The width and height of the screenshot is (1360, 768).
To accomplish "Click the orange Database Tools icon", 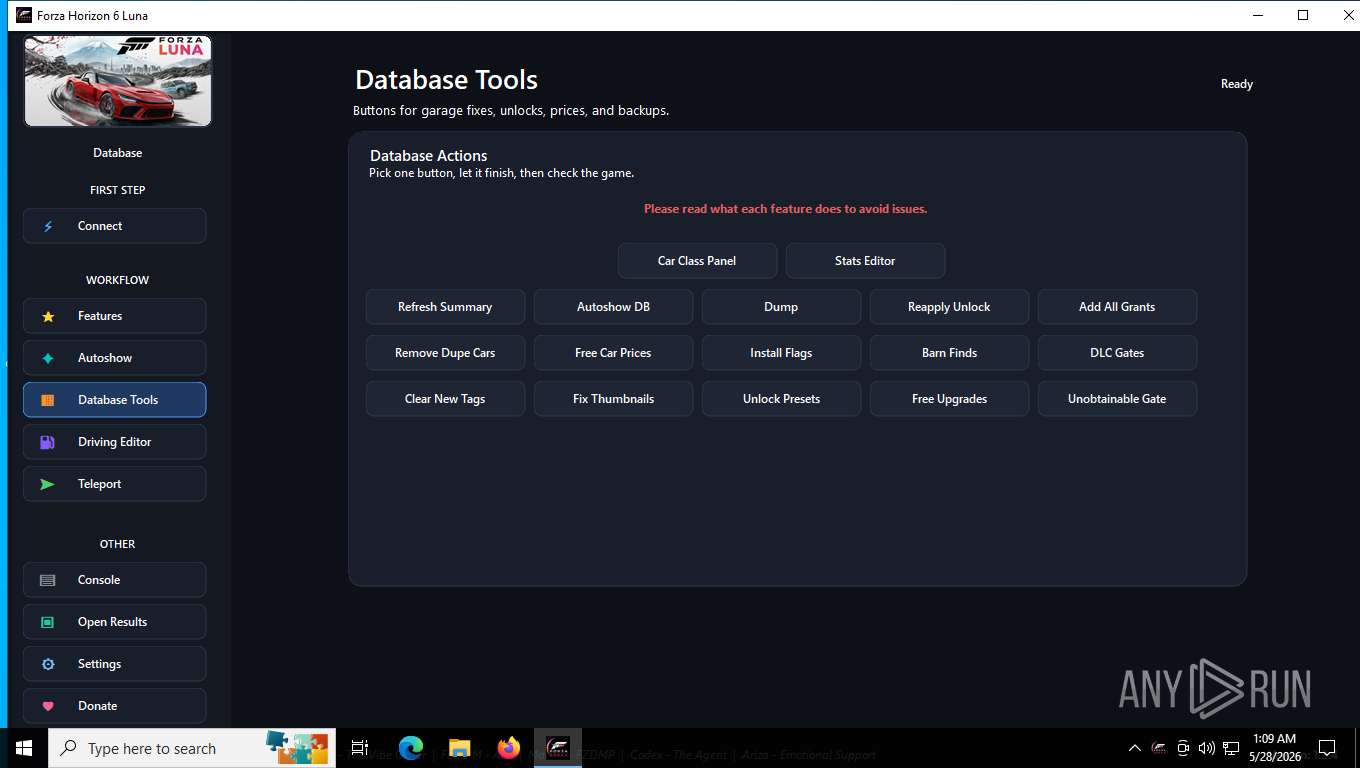I will pos(48,400).
